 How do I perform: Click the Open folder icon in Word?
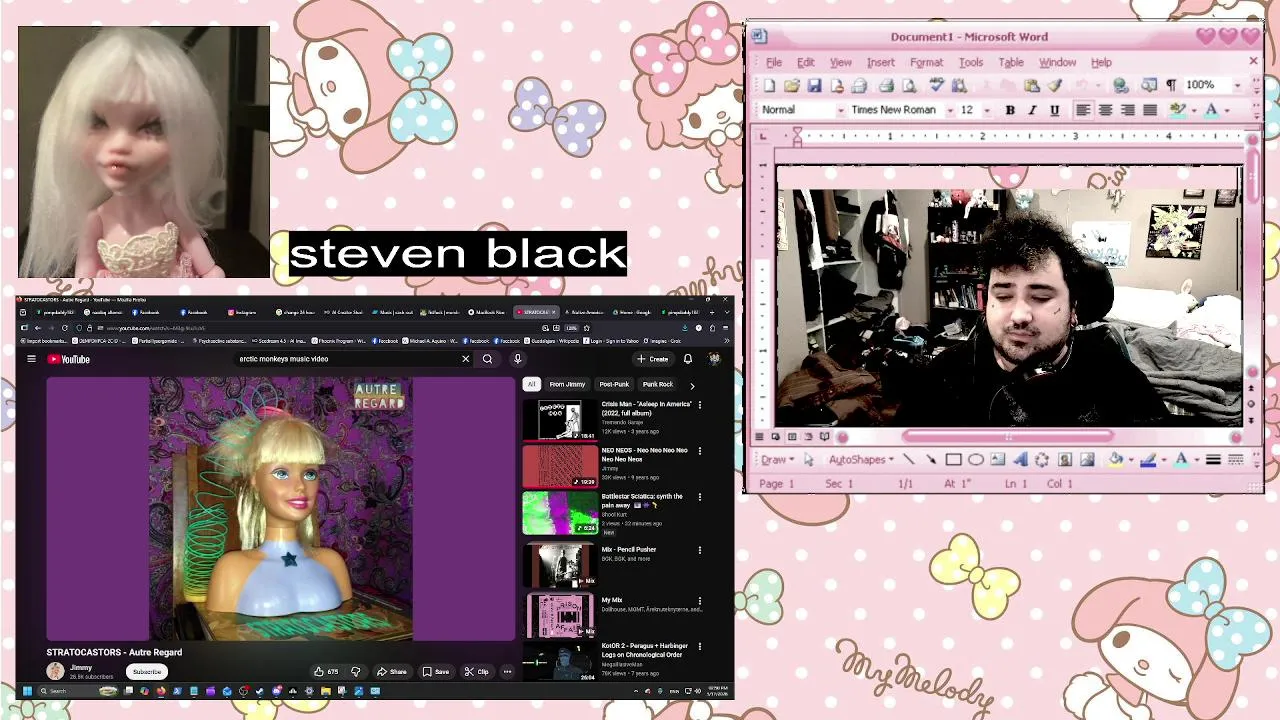(792, 85)
